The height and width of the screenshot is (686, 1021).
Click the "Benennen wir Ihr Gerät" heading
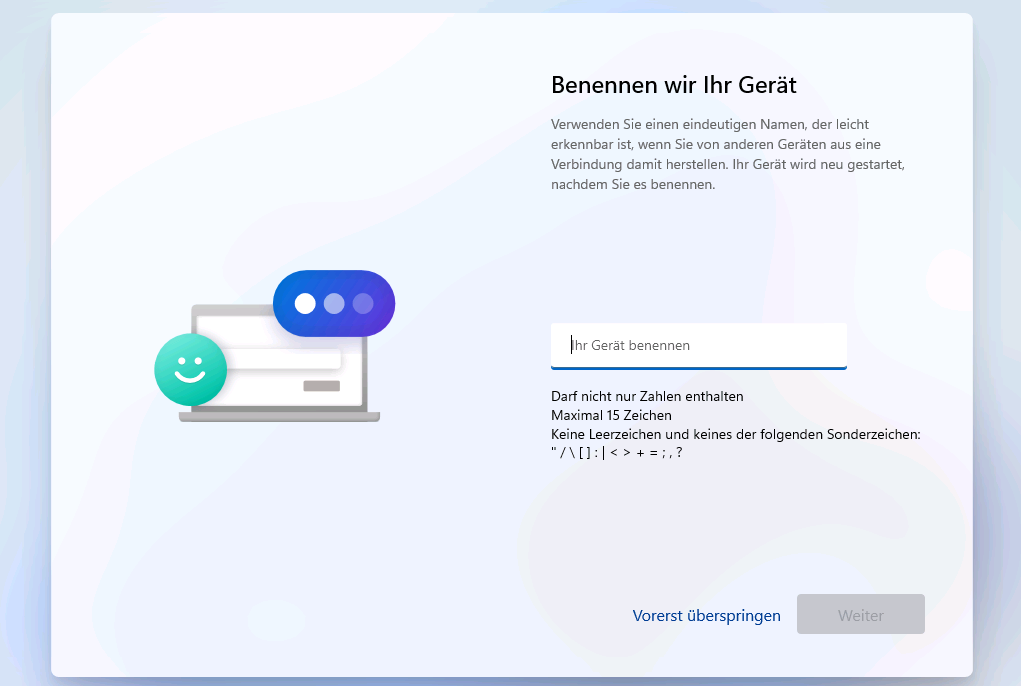coord(673,85)
